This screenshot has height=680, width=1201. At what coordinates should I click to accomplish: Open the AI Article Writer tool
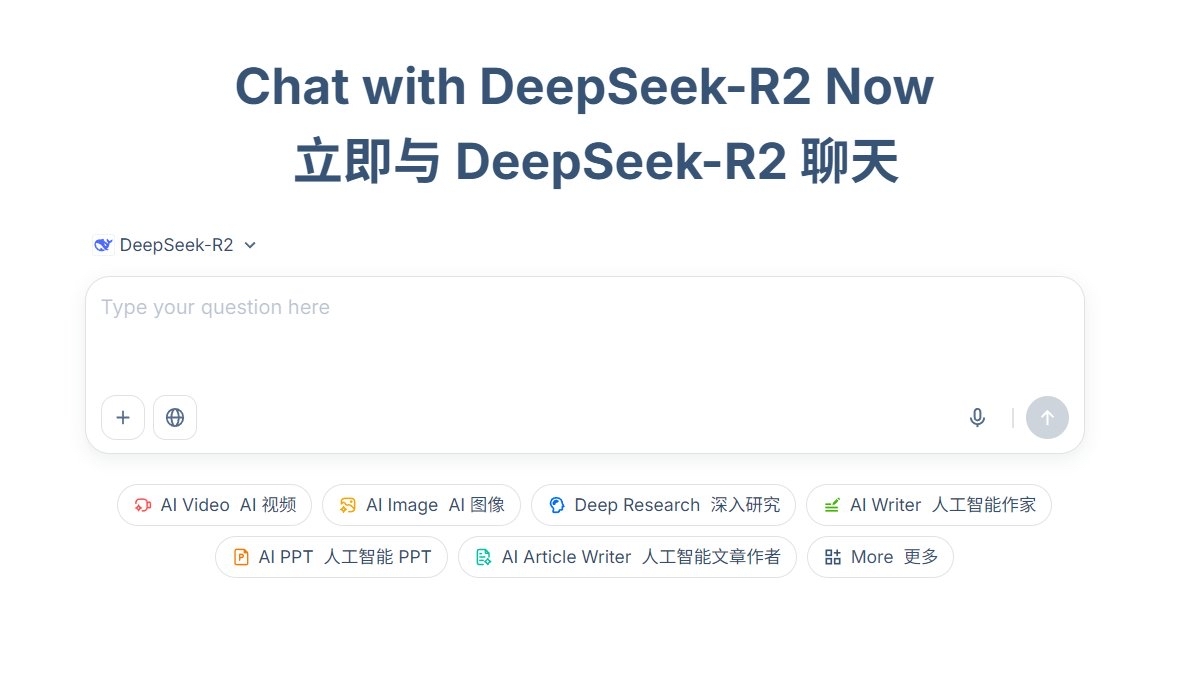coord(627,557)
